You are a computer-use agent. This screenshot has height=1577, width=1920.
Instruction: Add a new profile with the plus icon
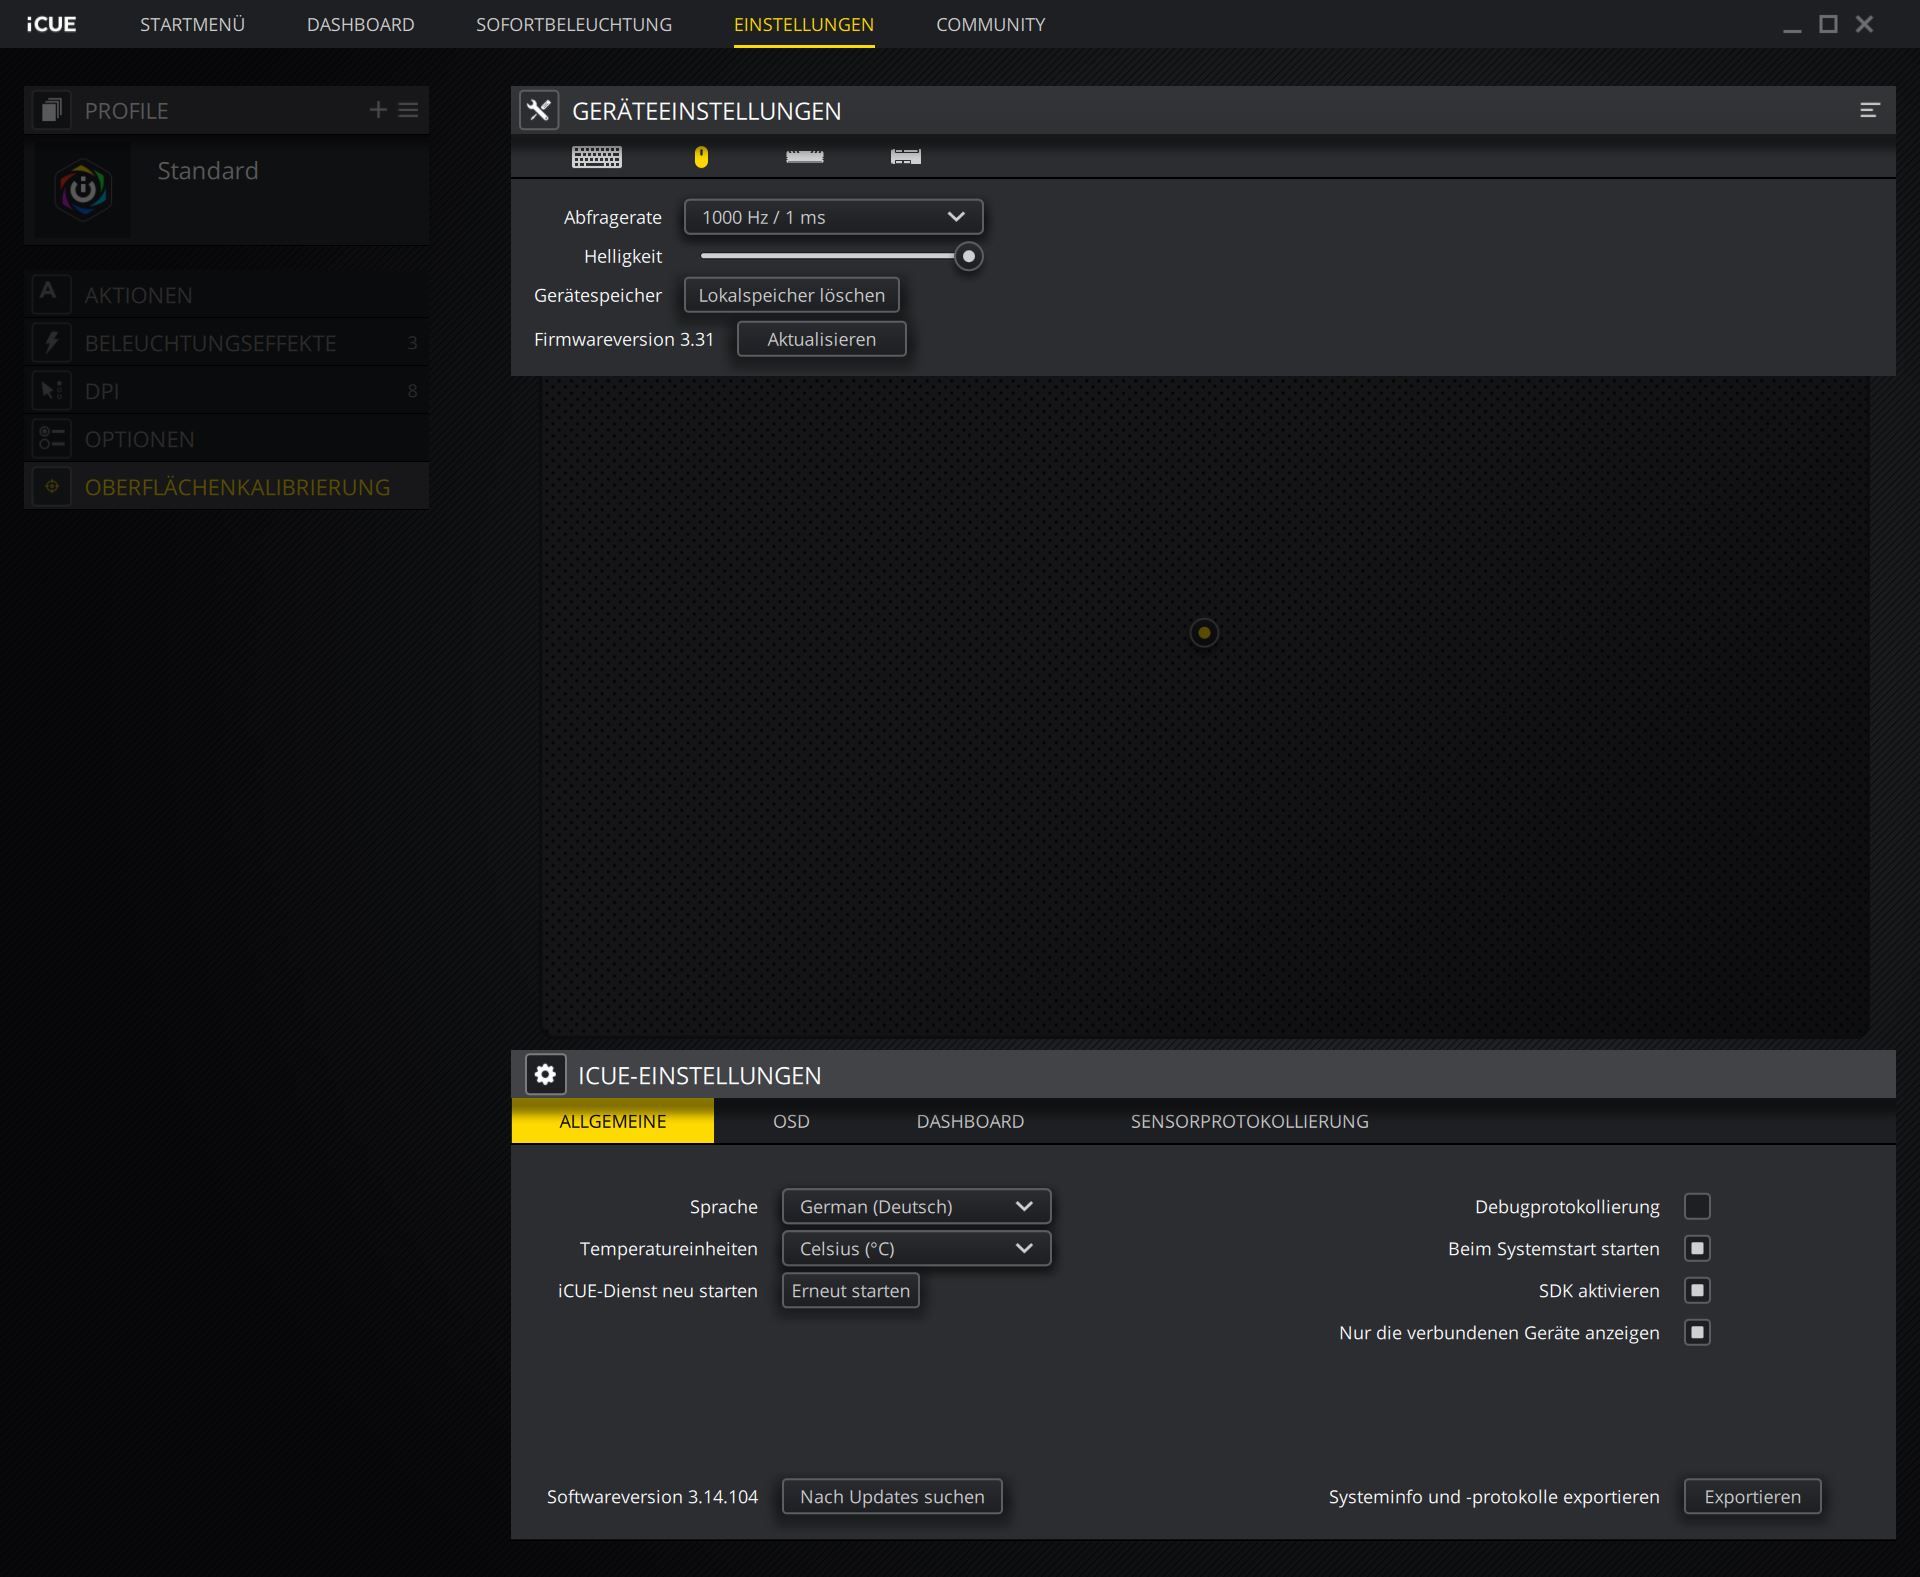[x=378, y=110]
